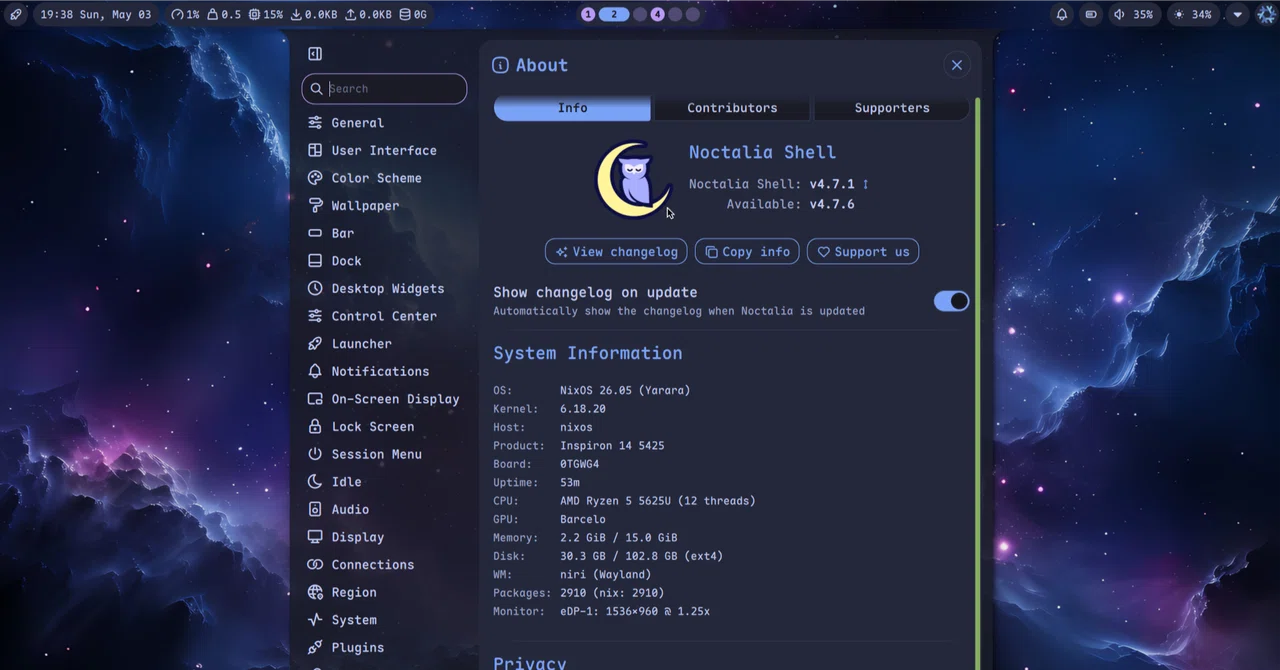Click the Dock section icon

point(315,261)
